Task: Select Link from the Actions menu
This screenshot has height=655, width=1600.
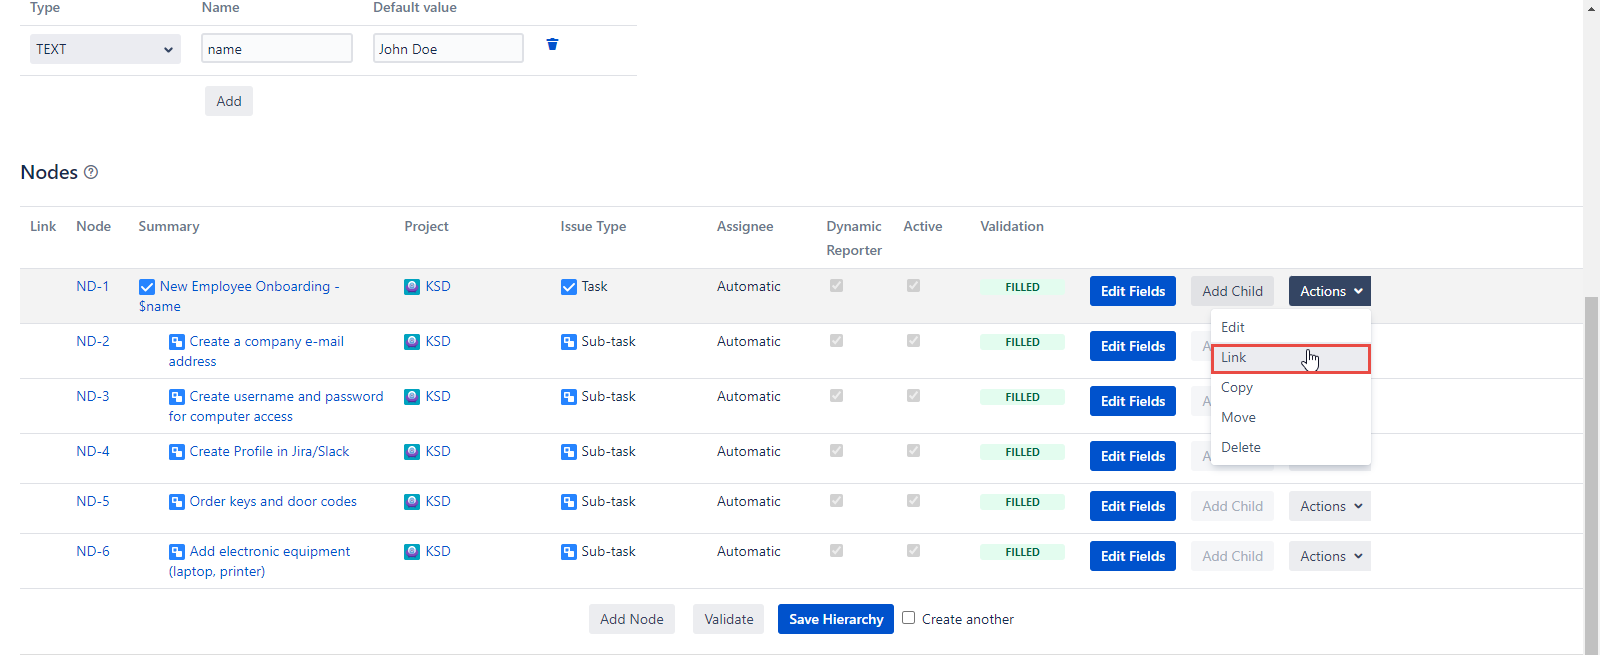Action: coord(1289,358)
